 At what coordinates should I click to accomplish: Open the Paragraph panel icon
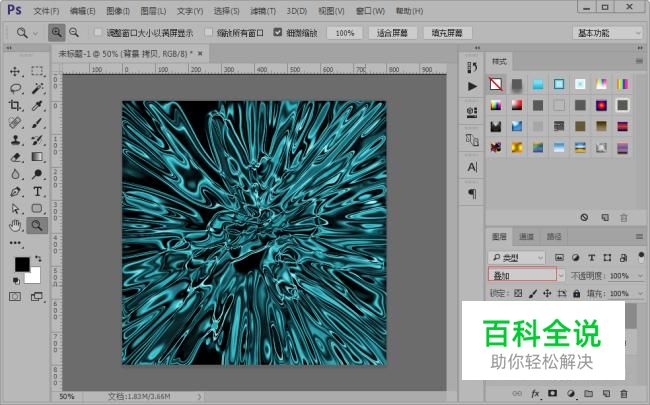point(472,193)
